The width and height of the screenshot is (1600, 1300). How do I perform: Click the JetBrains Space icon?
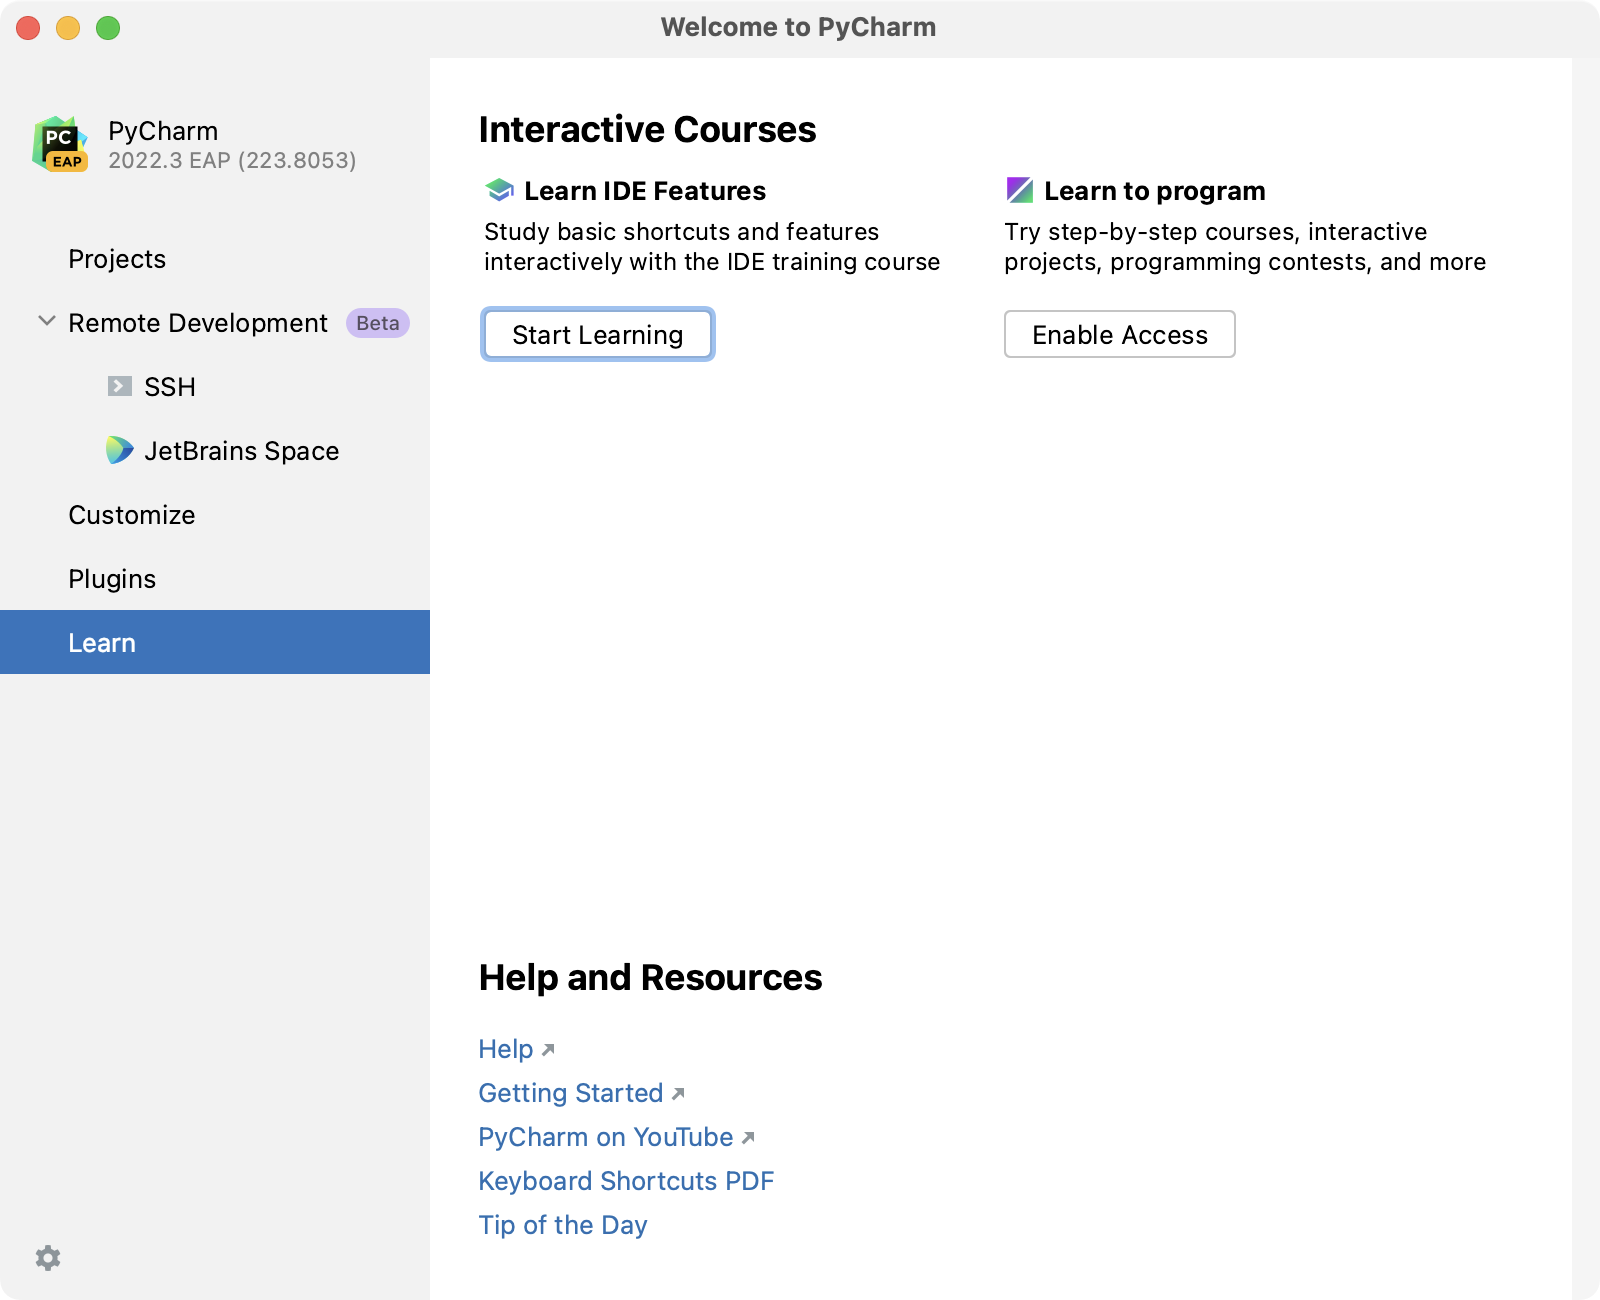tap(120, 450)
